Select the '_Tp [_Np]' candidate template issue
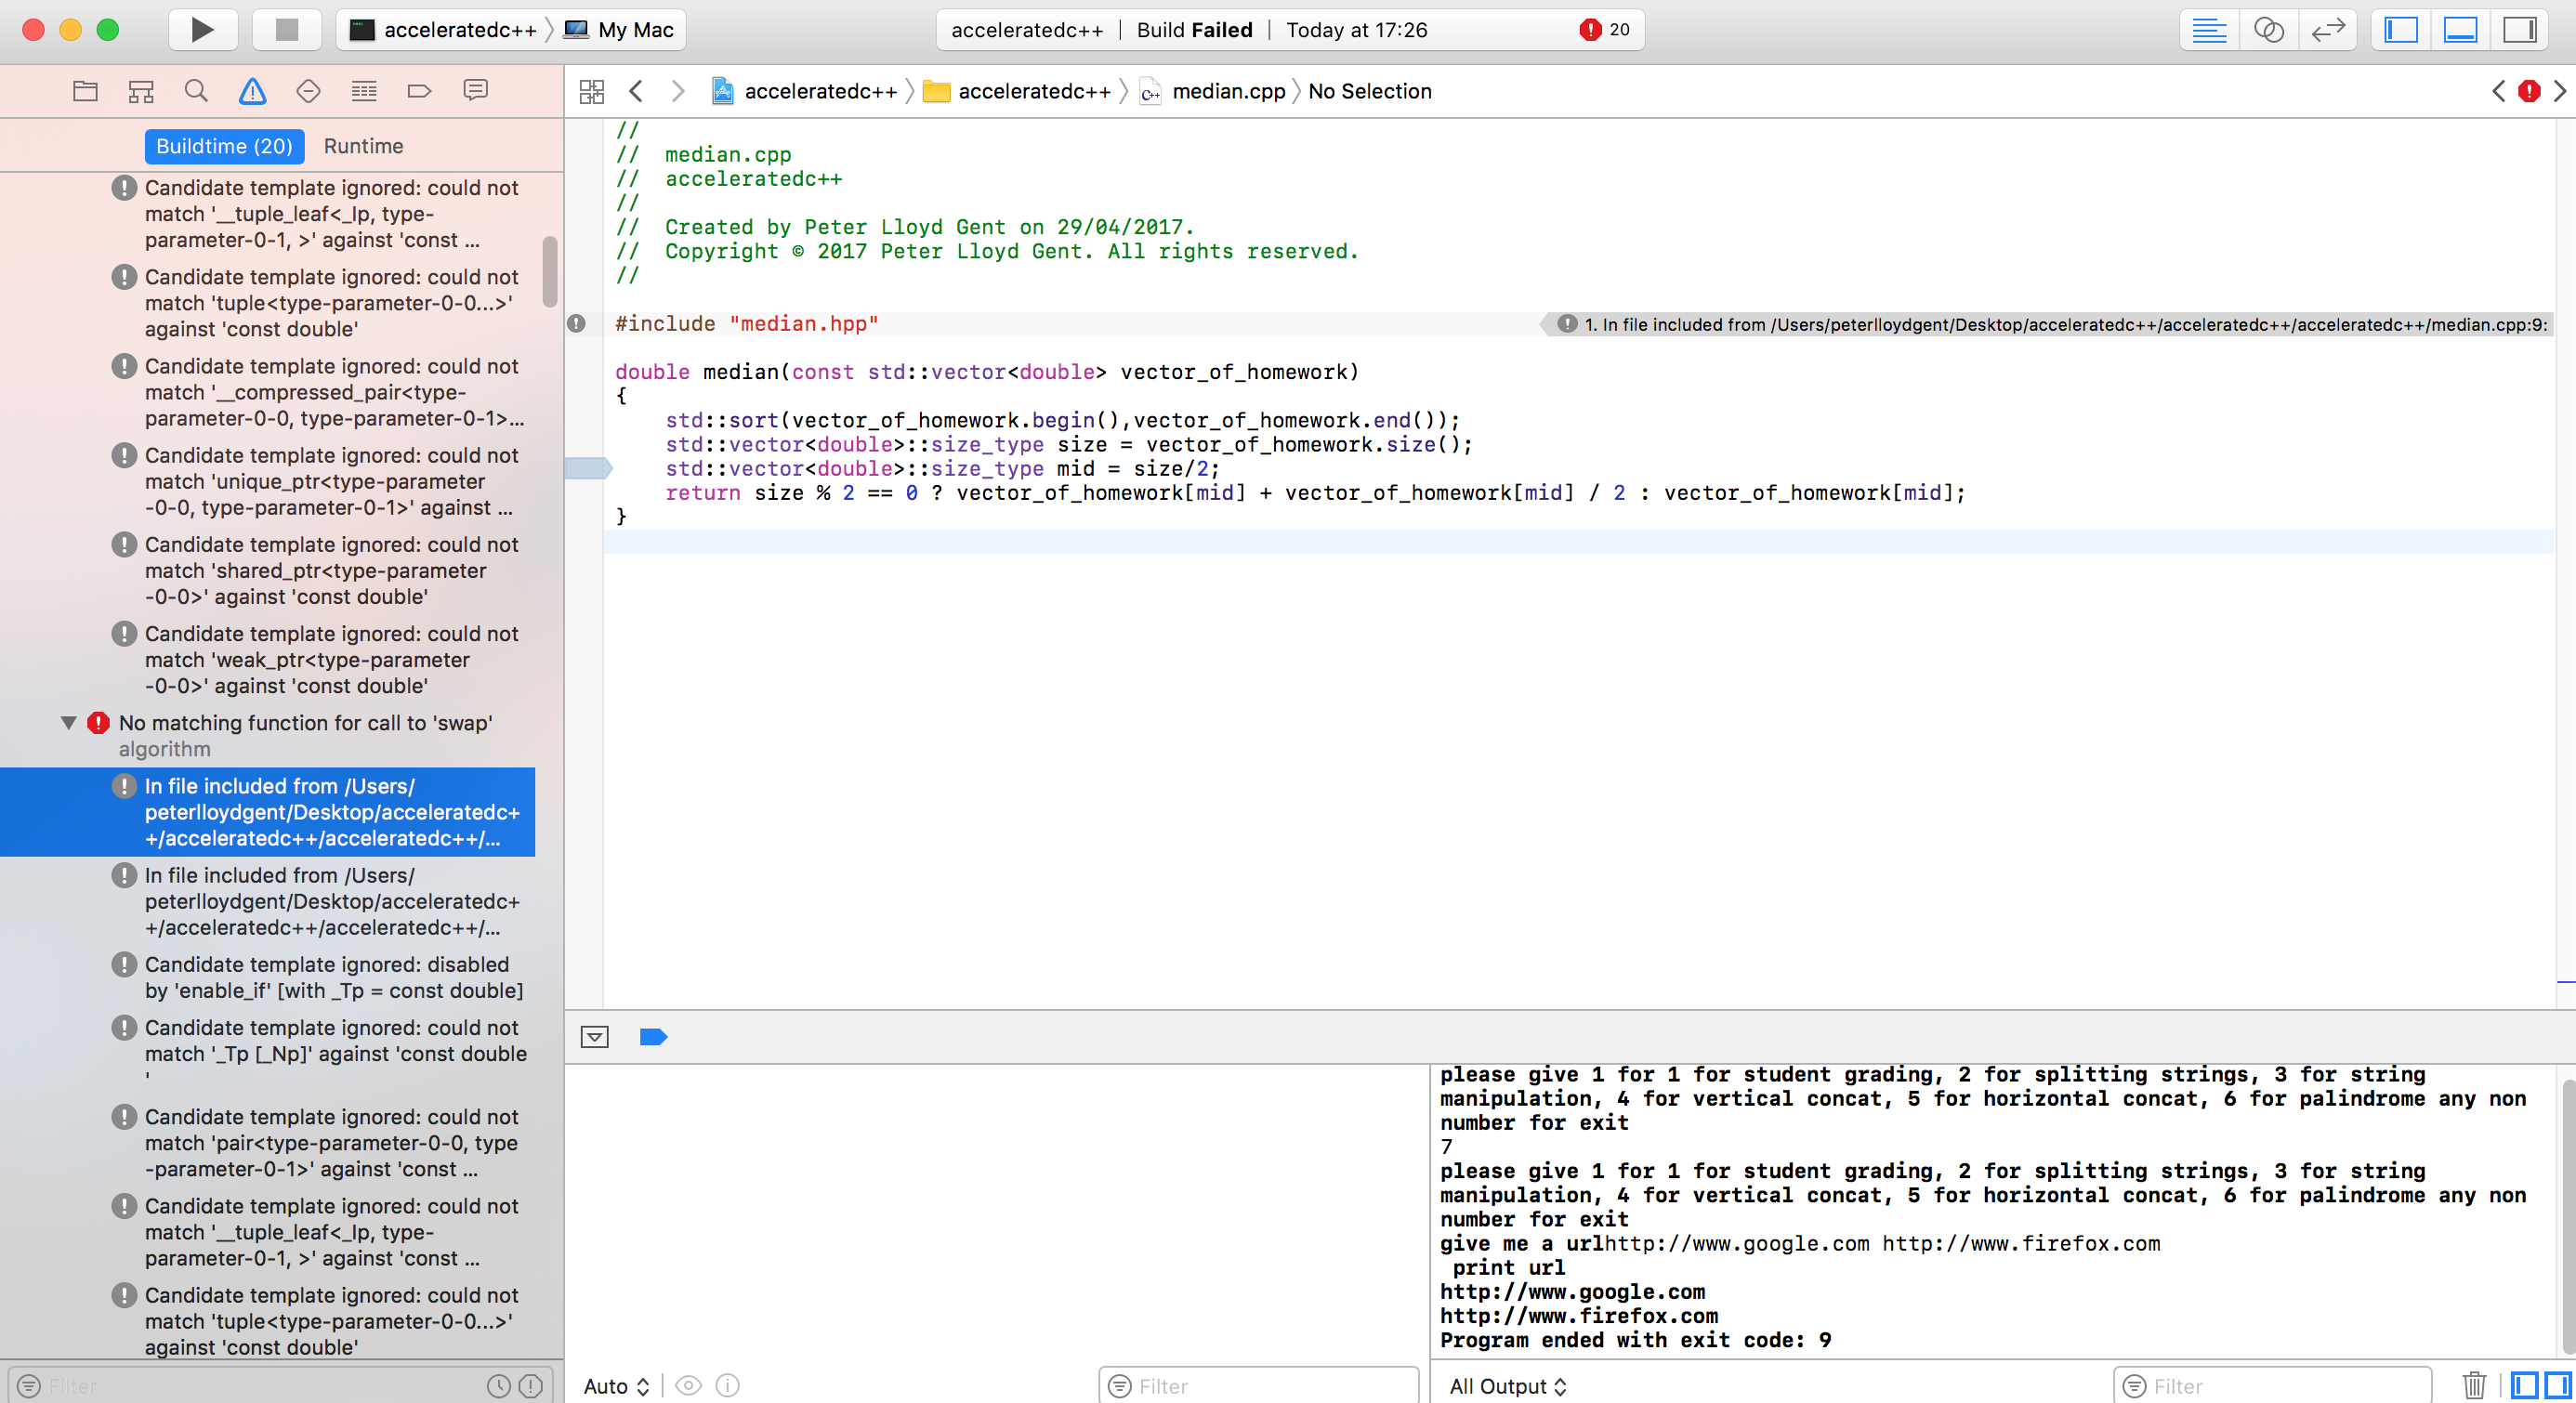The width and height of the screenshot is (2576, 1403). (268, 1053)
